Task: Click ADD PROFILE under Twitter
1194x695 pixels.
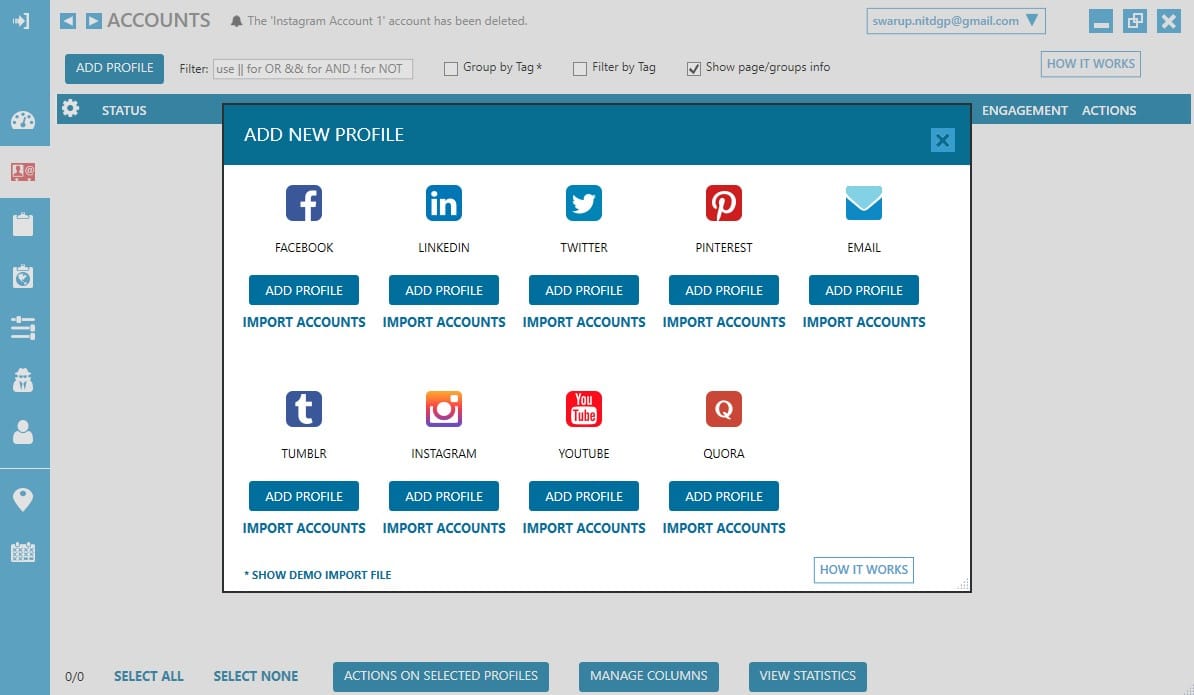Action: pos(584,290)
